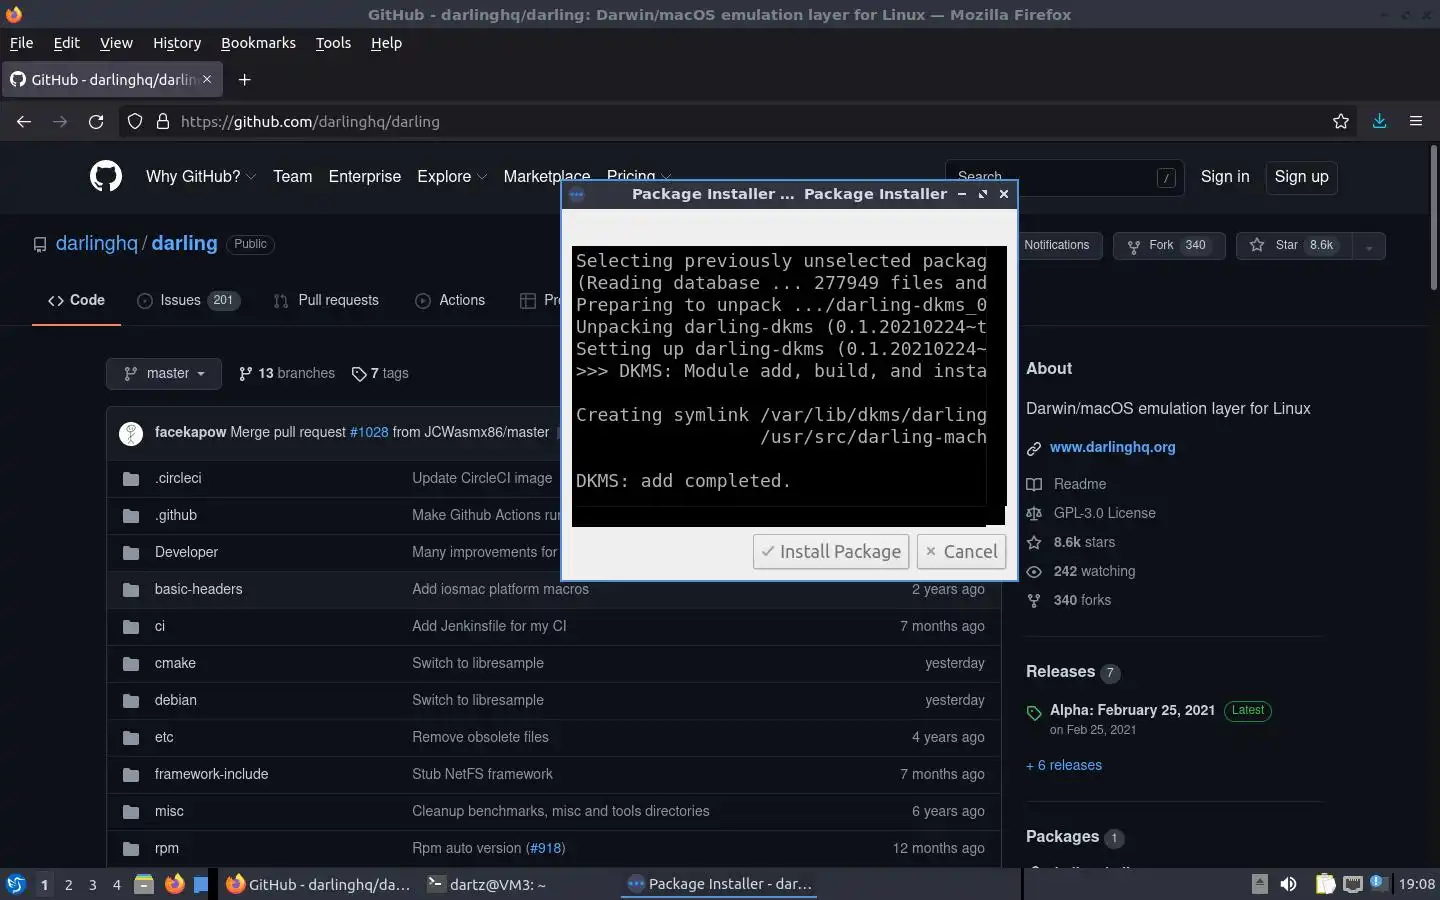Open the framework-include folder

[211, 774]
